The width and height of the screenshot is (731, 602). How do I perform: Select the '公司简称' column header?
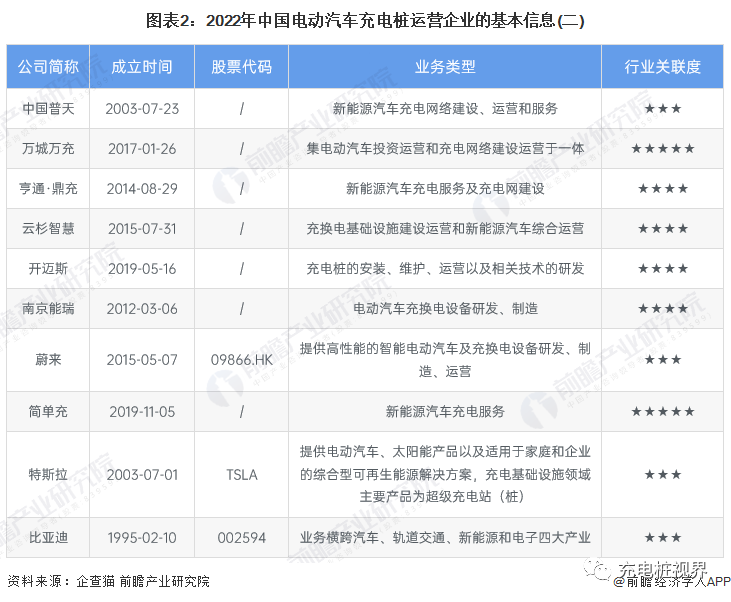coord(48,67)
